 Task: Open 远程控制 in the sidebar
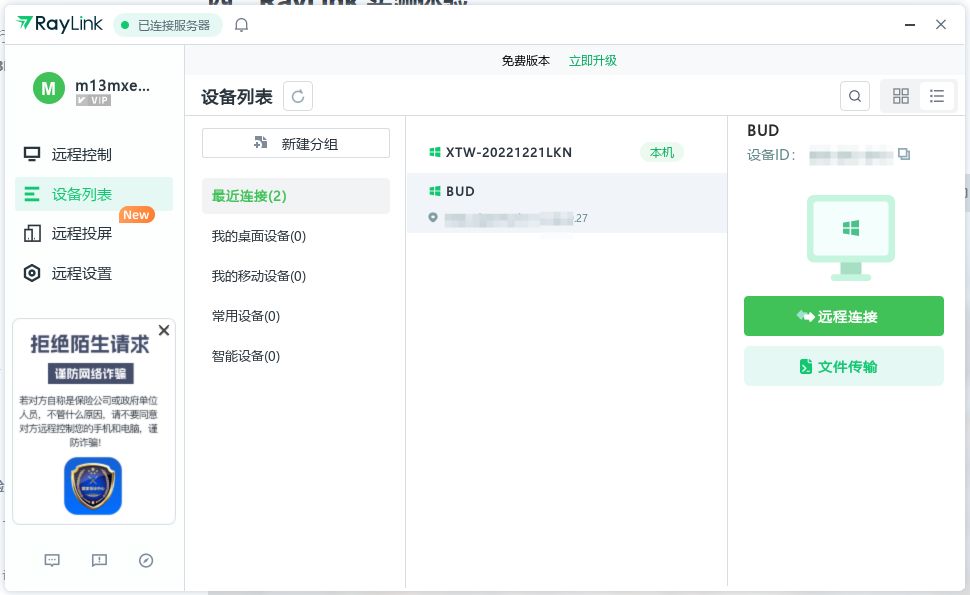[82, 154]
